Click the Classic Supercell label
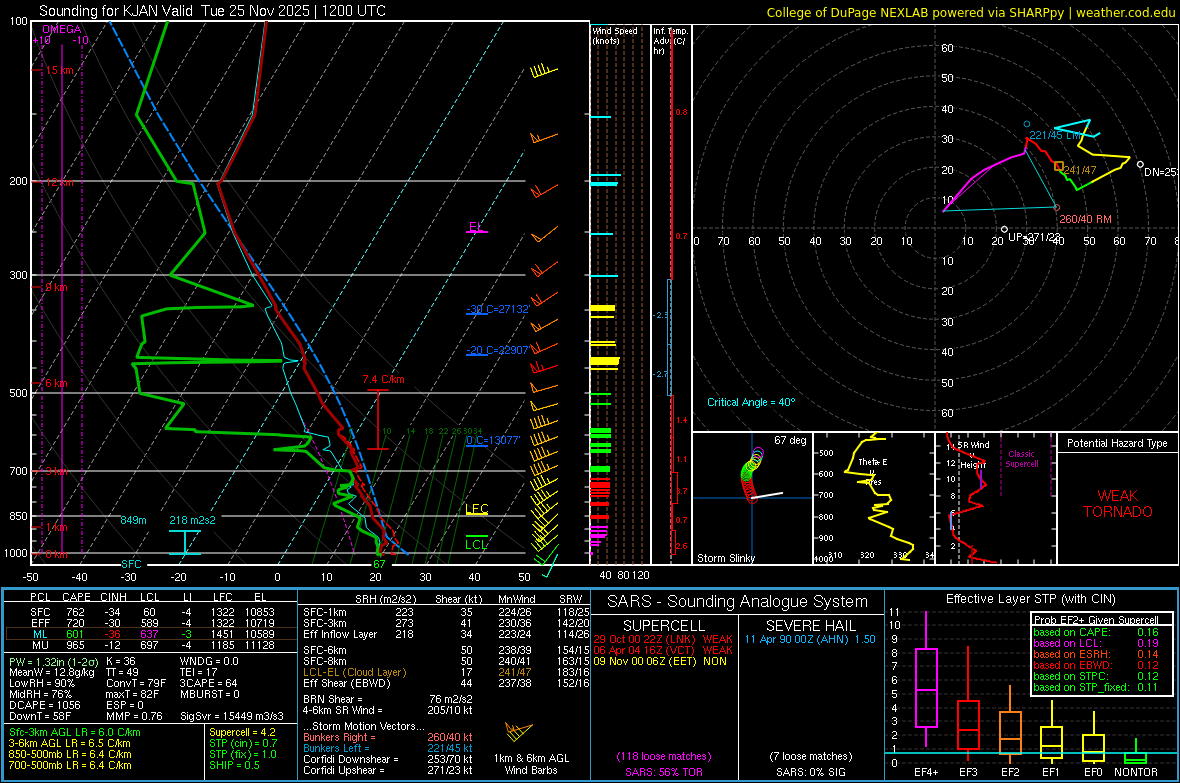 coord(1021,459)
